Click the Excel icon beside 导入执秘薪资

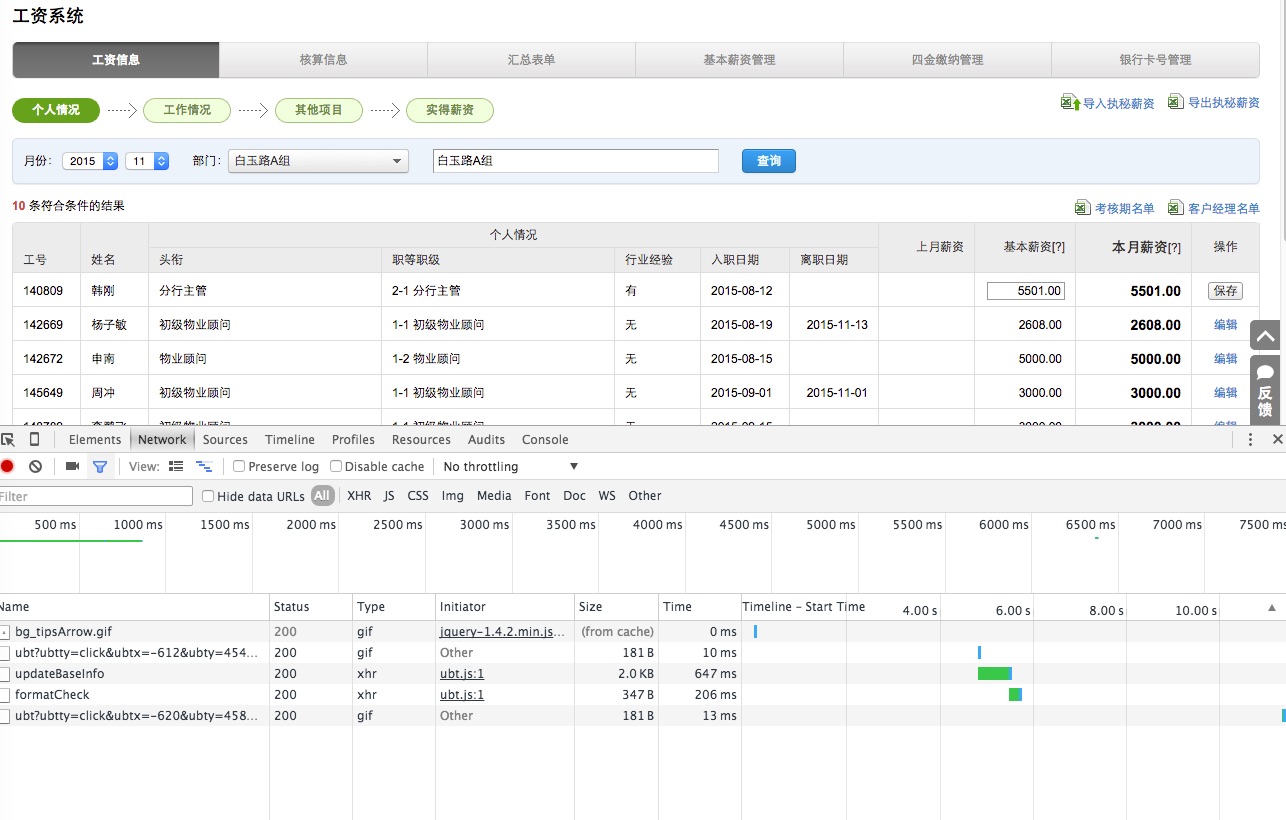click(1070, 102)
